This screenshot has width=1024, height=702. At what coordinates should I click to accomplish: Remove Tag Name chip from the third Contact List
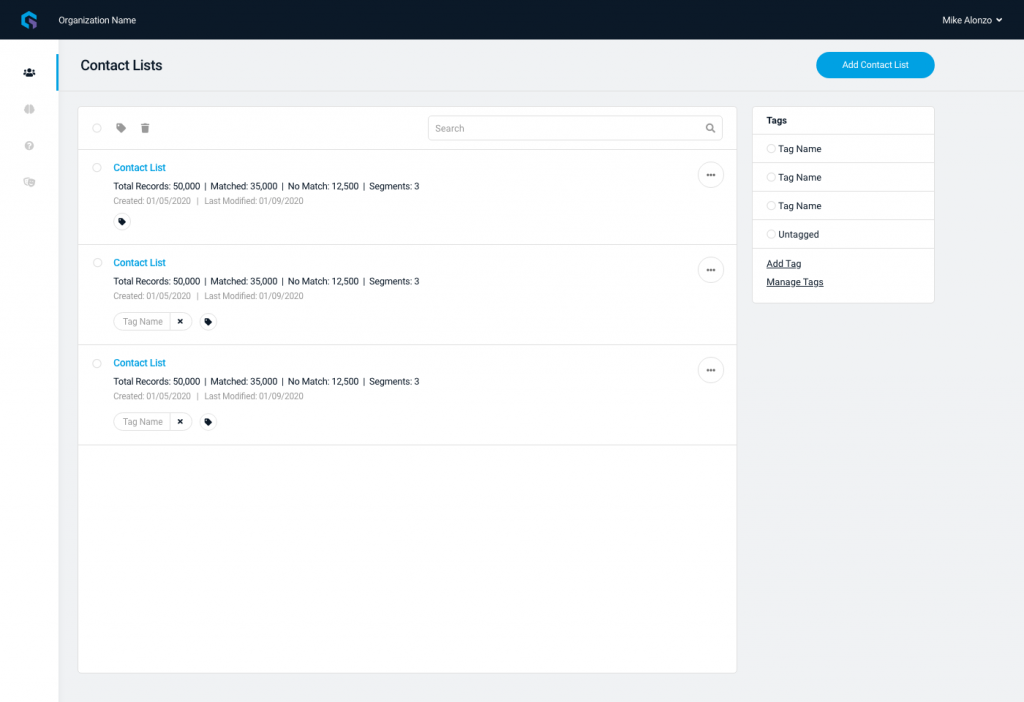180,422
